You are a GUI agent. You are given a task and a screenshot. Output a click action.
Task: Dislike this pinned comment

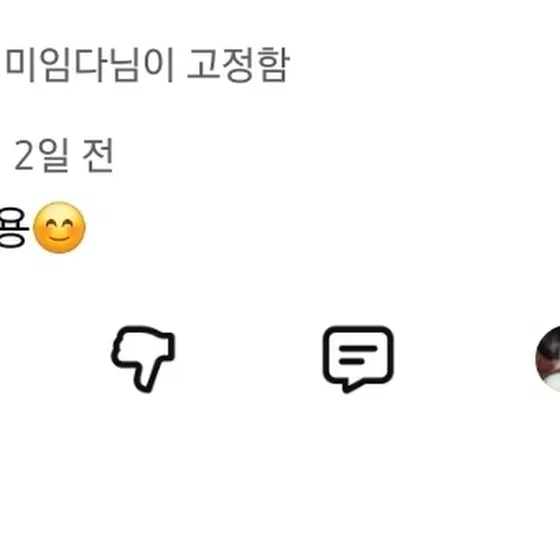(x=143, y=359)
